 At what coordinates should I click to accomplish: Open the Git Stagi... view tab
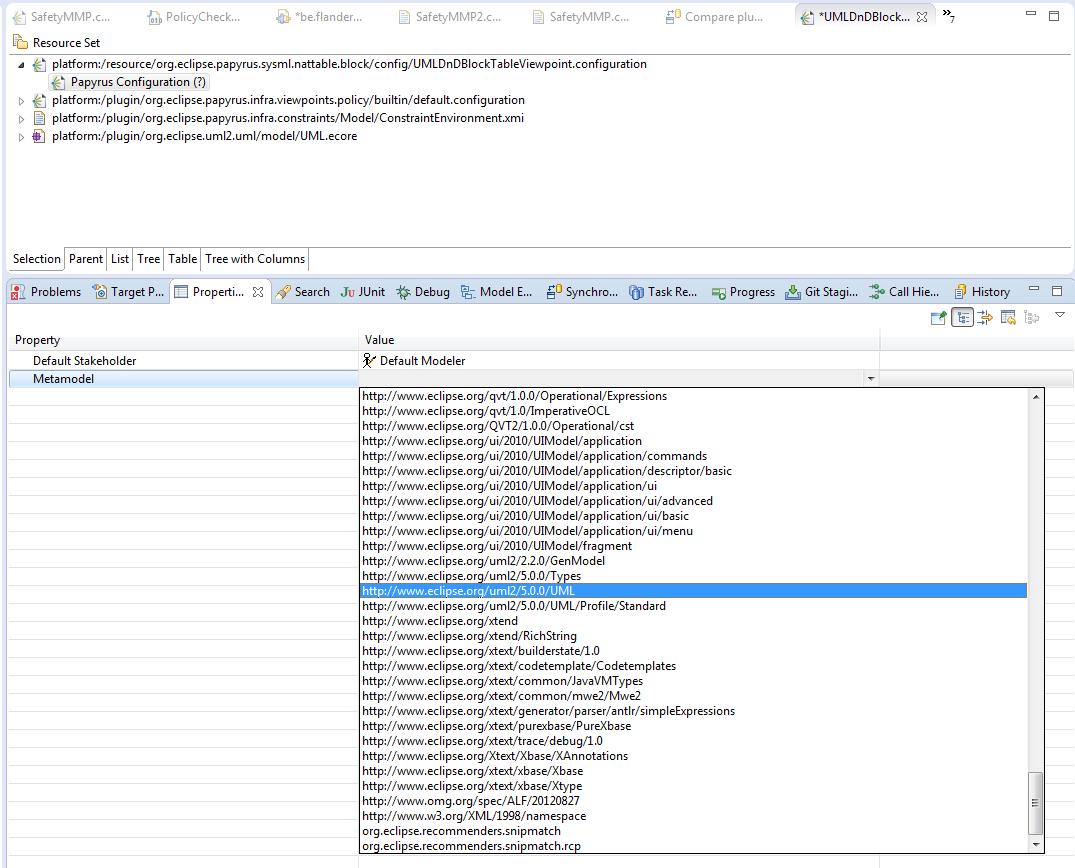[822, 292]
